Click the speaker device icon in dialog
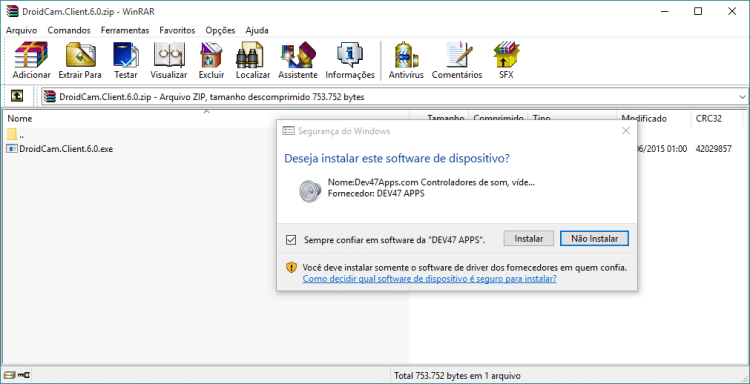Screen dimensions: 750x384 click(310, 190)
